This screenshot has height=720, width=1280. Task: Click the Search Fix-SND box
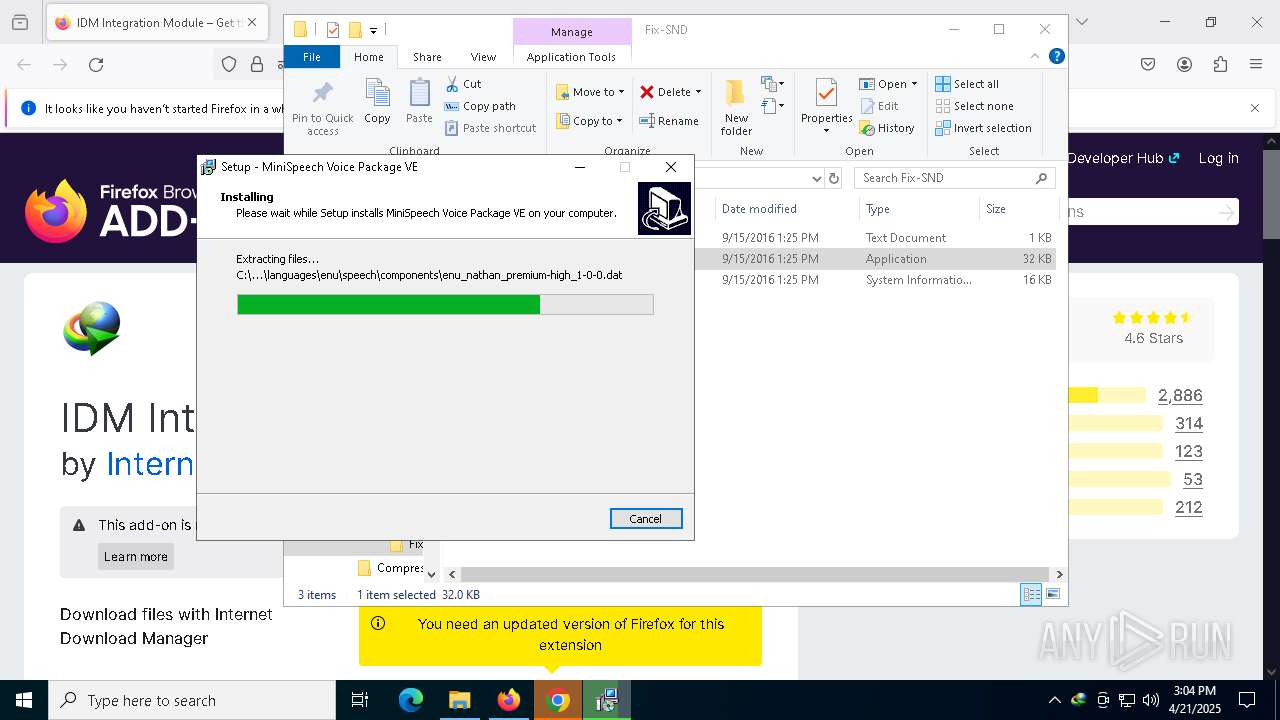click(x=955, y=178)
